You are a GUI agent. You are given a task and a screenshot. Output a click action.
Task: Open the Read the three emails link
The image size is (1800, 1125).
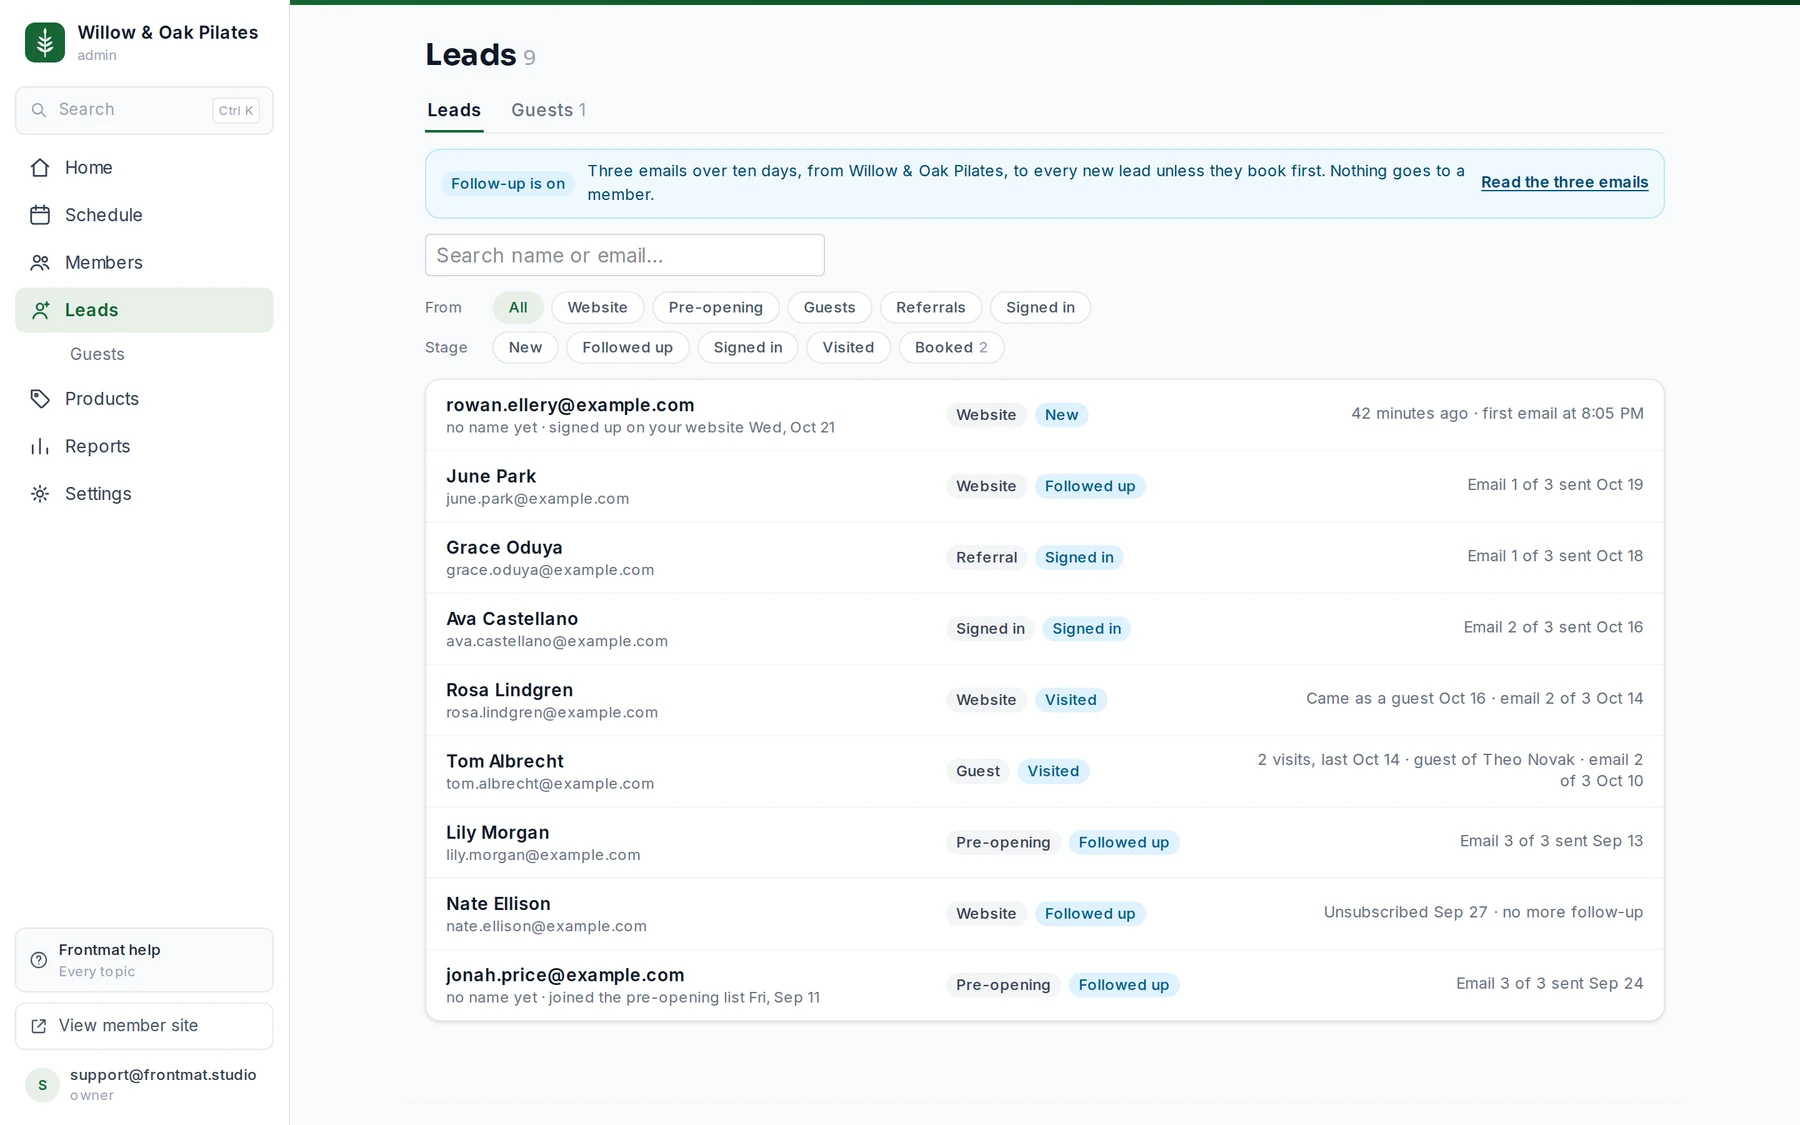[x=1564, y=182]
